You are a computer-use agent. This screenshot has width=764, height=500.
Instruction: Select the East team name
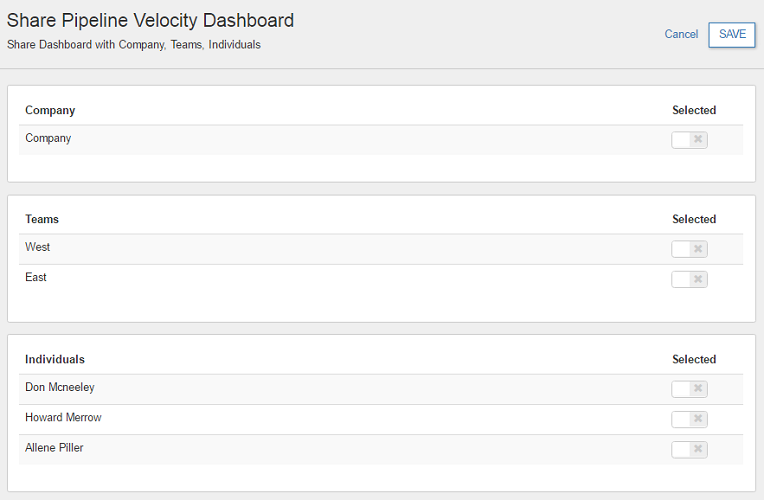point(36,277)
